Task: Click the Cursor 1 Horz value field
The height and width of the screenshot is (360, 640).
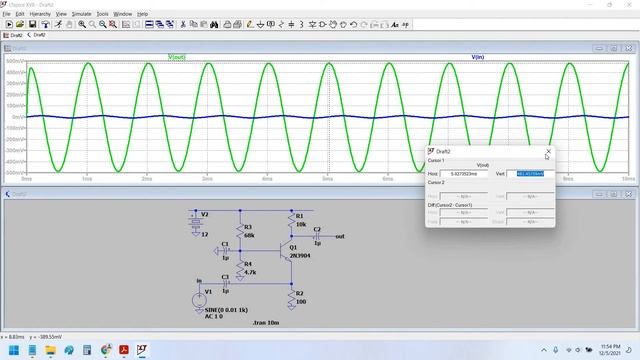Action: pyautogui.click(x=464, y=174)
